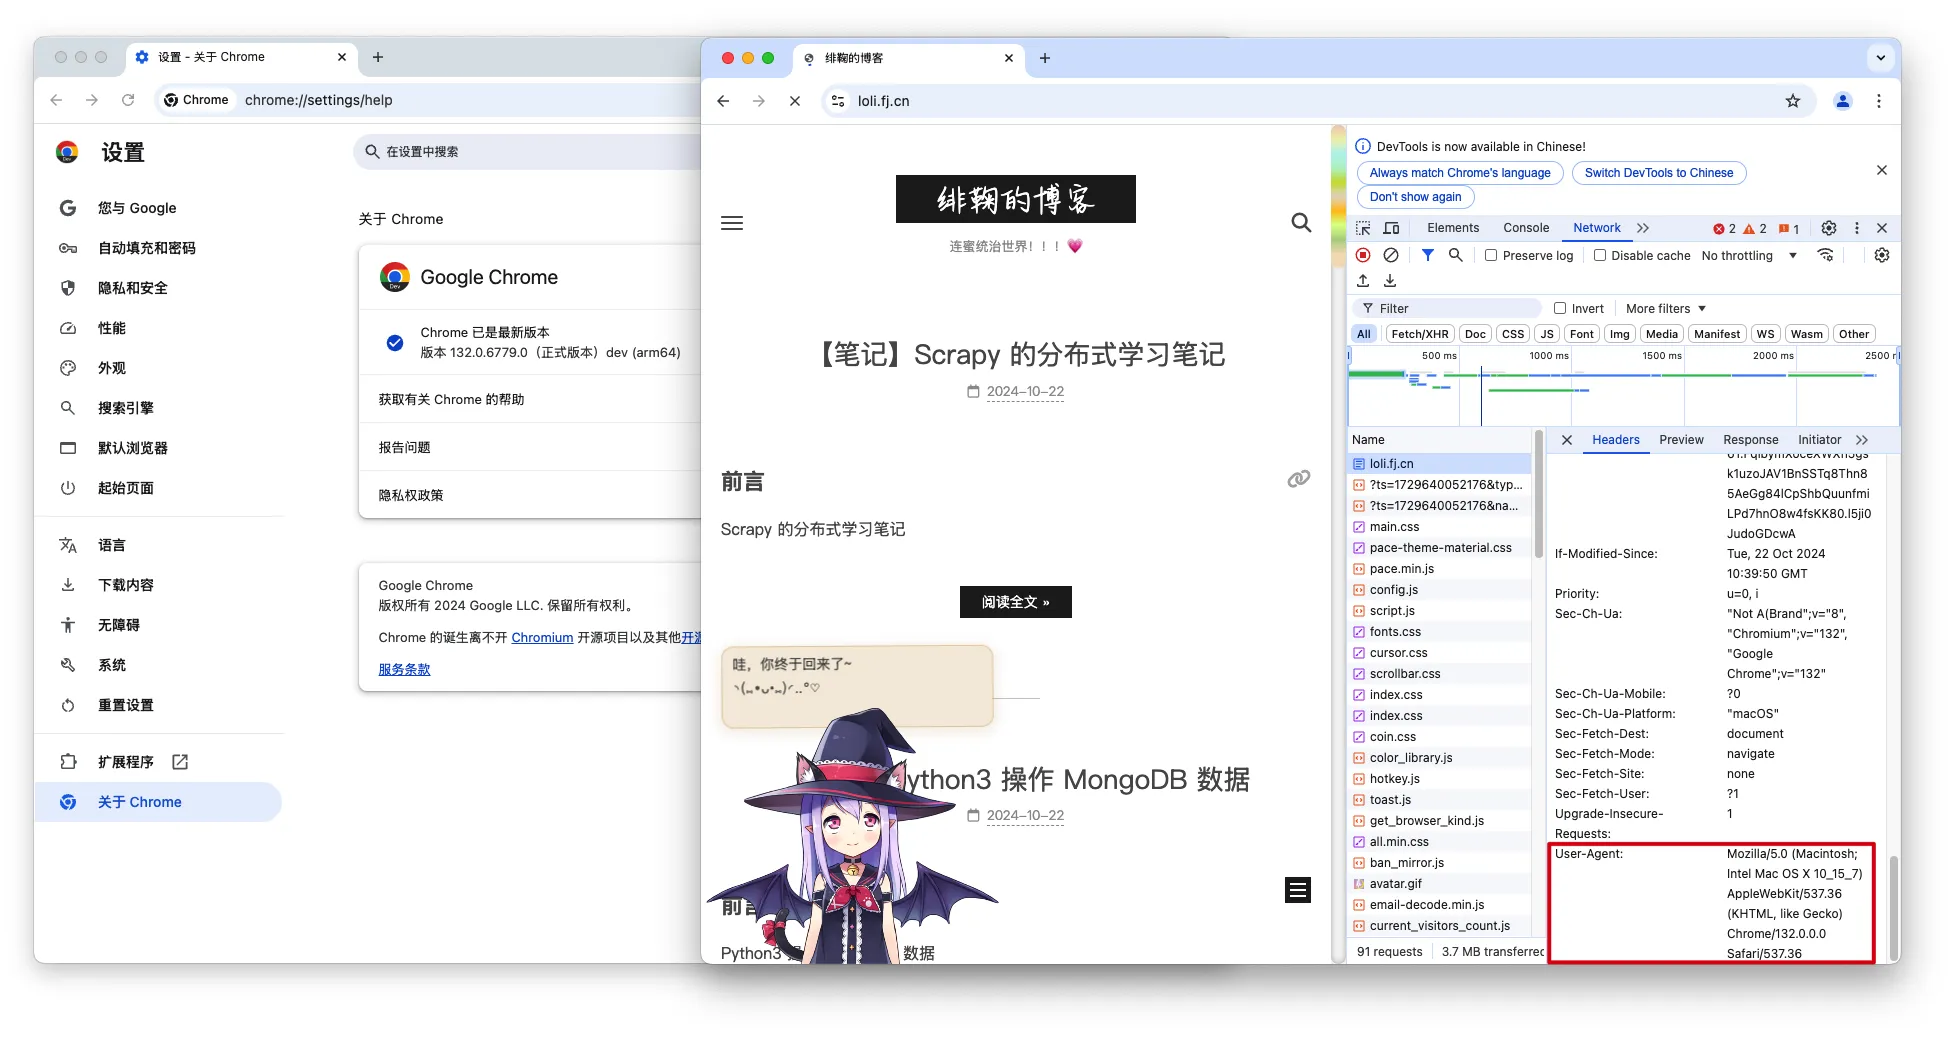
Task: Click the 阅读全文 read-more button
Action: (x=1016, y=602)
